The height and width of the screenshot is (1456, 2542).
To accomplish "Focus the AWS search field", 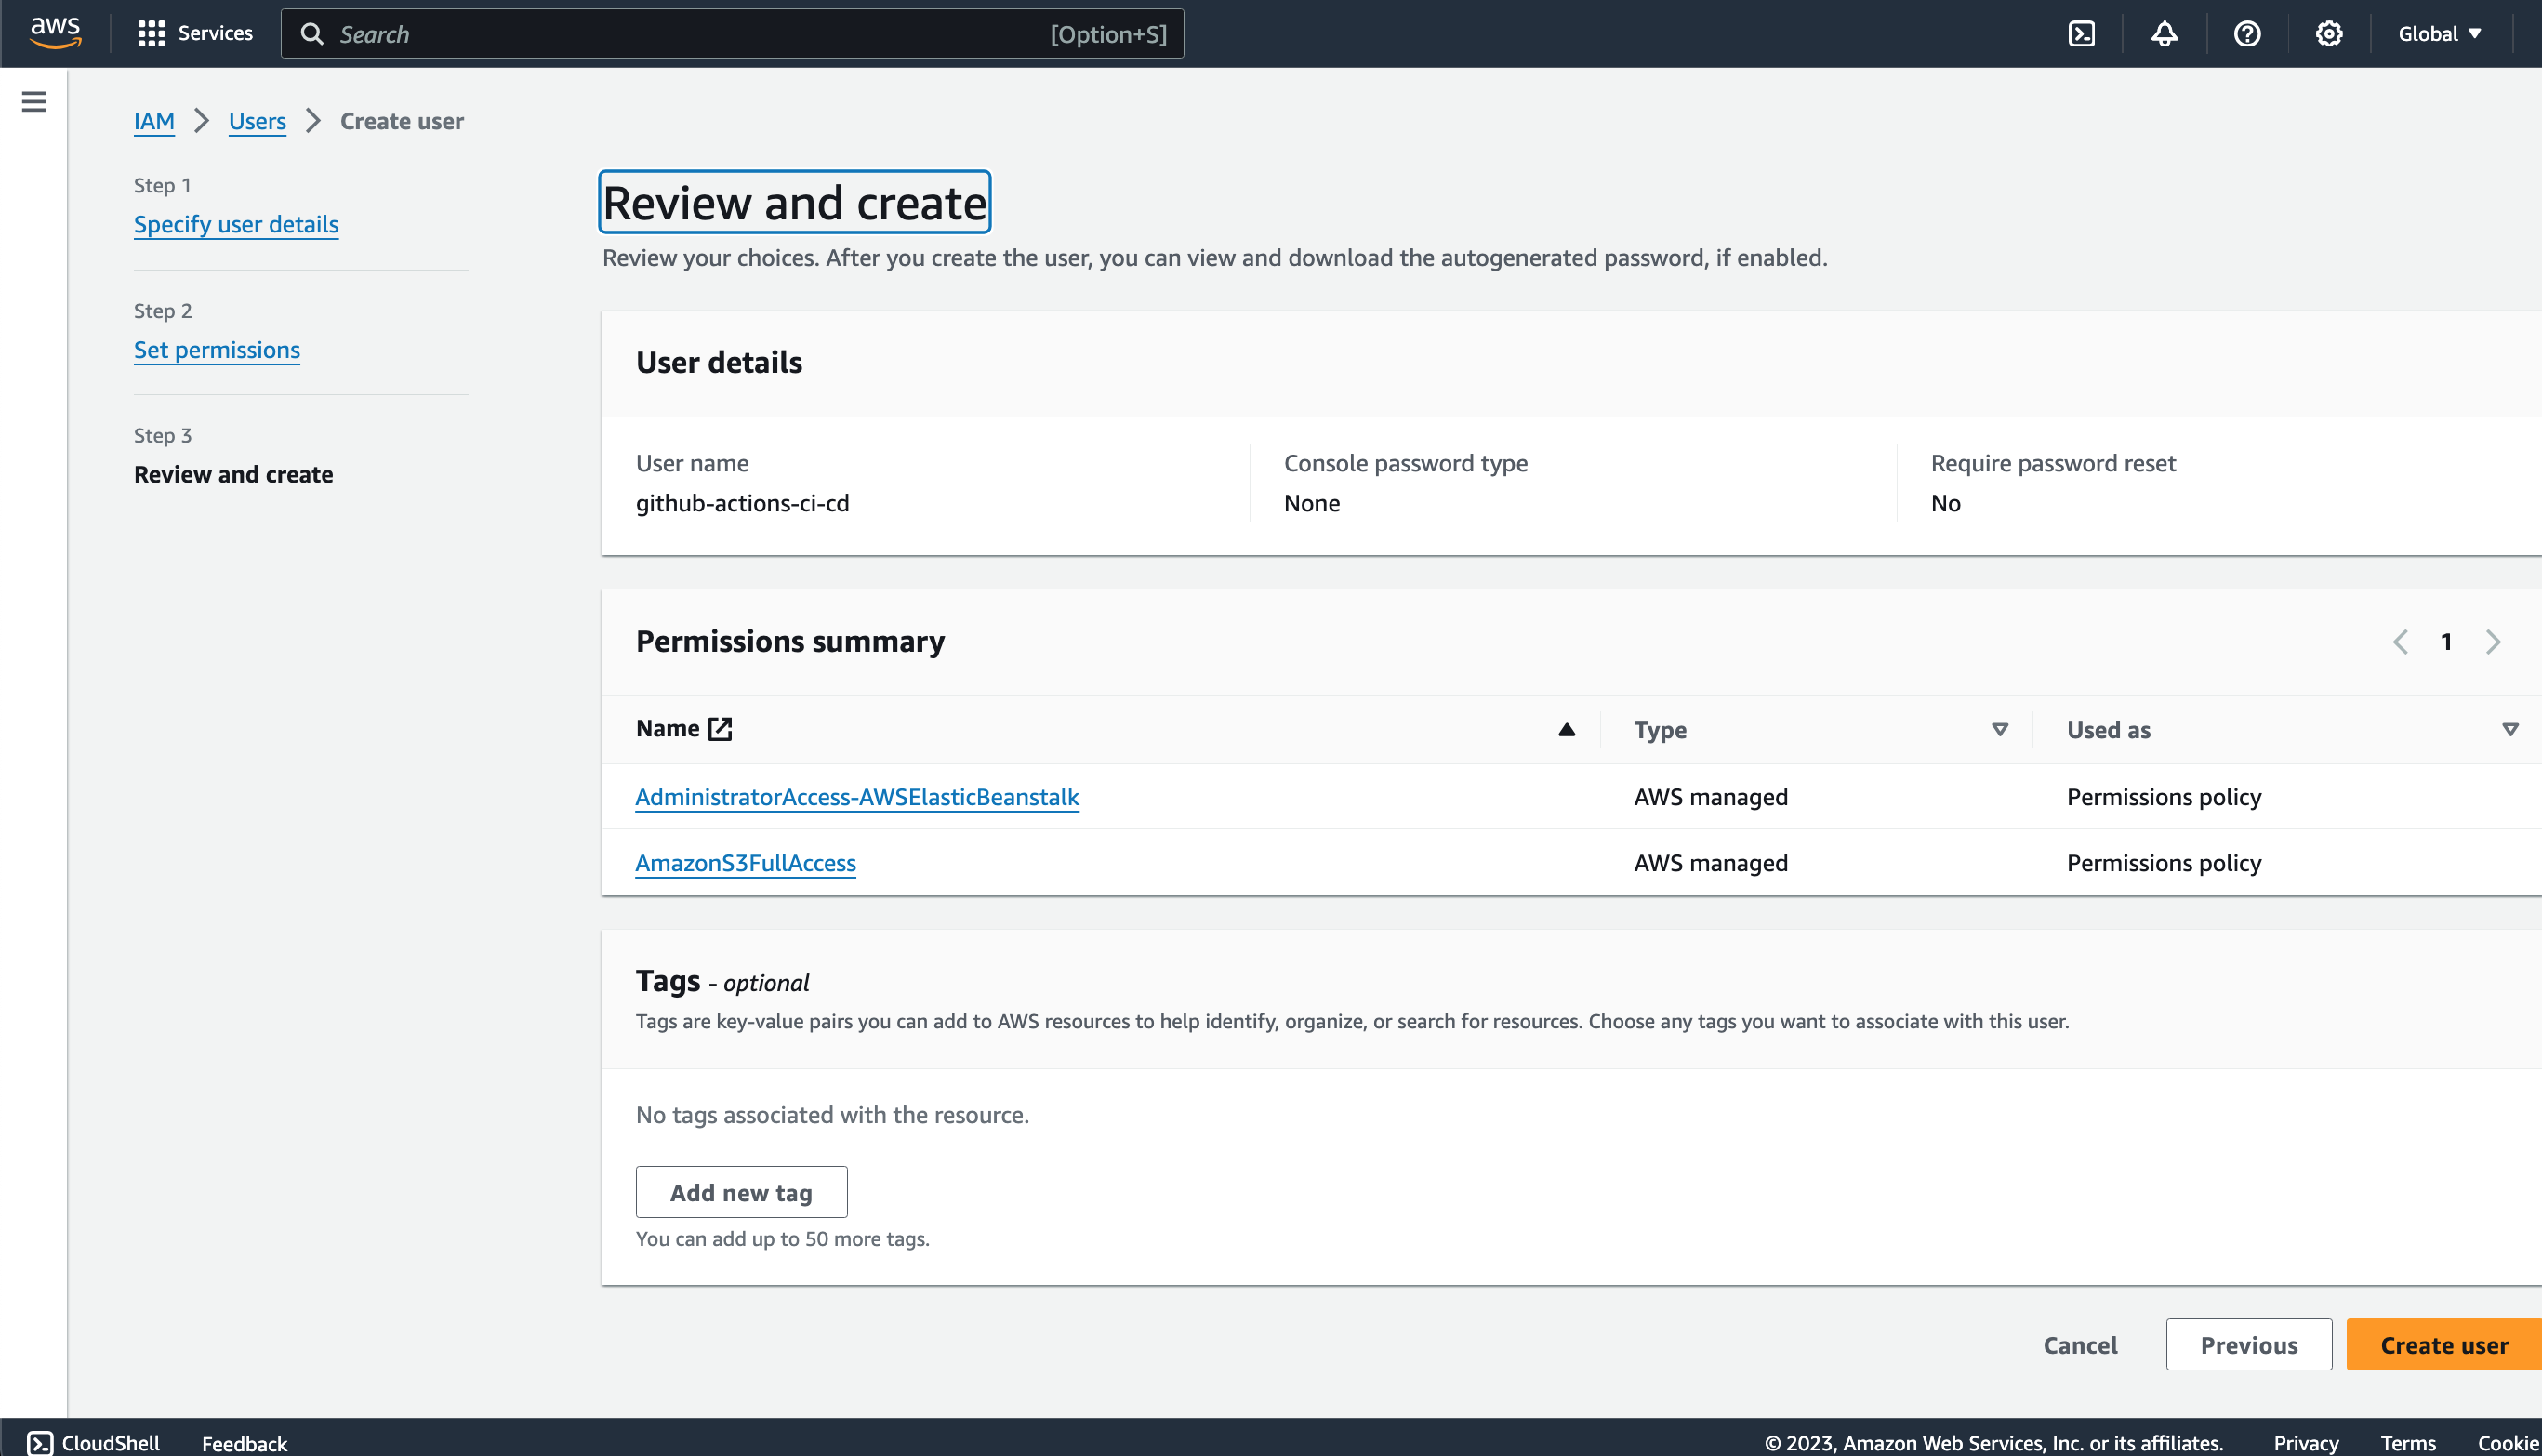I will [x=732, y=34].
